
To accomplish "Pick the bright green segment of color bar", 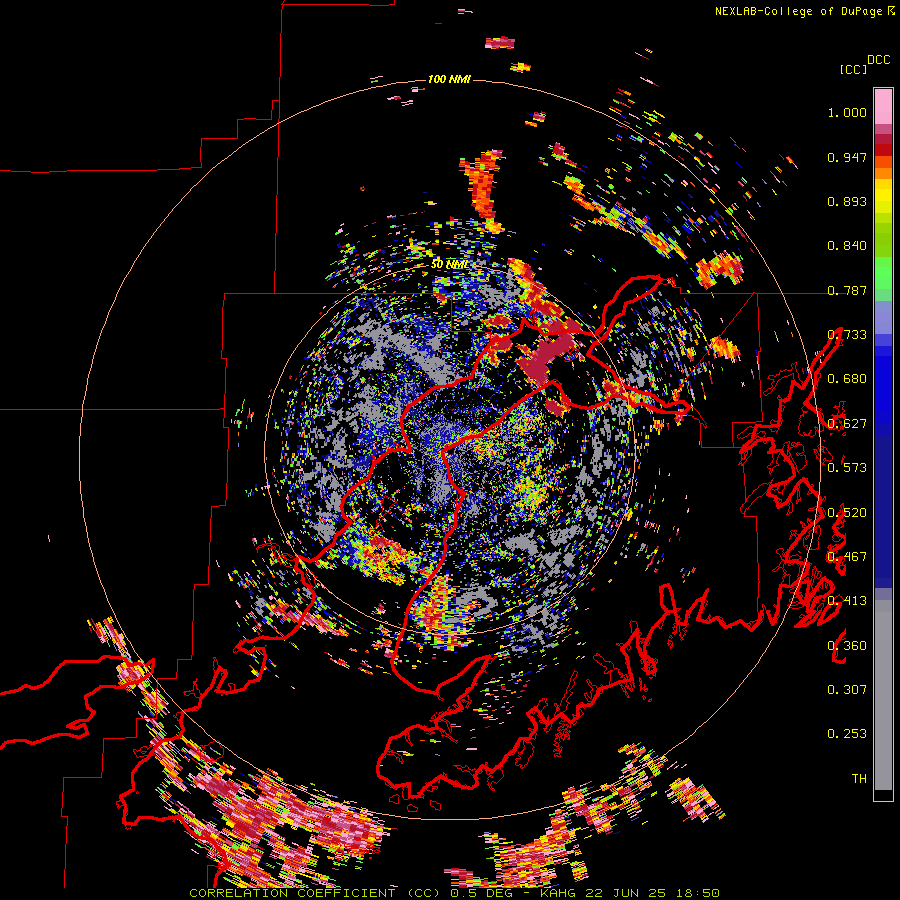I will pos(883,273).
